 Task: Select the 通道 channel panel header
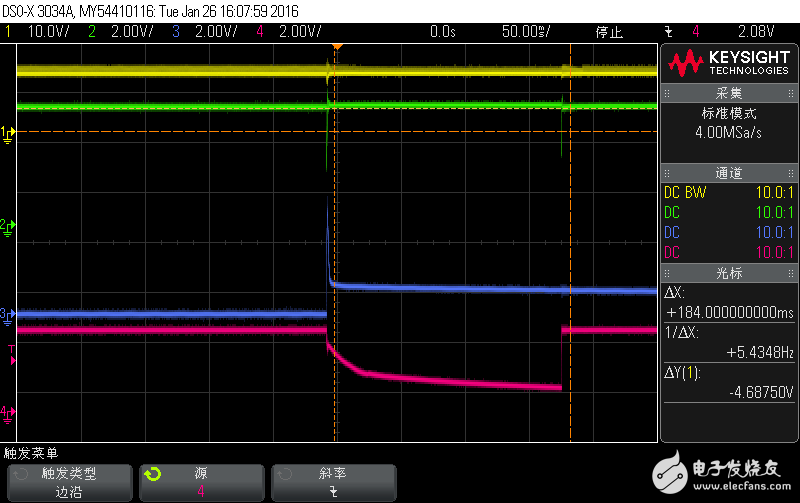[x=729, y=172]
